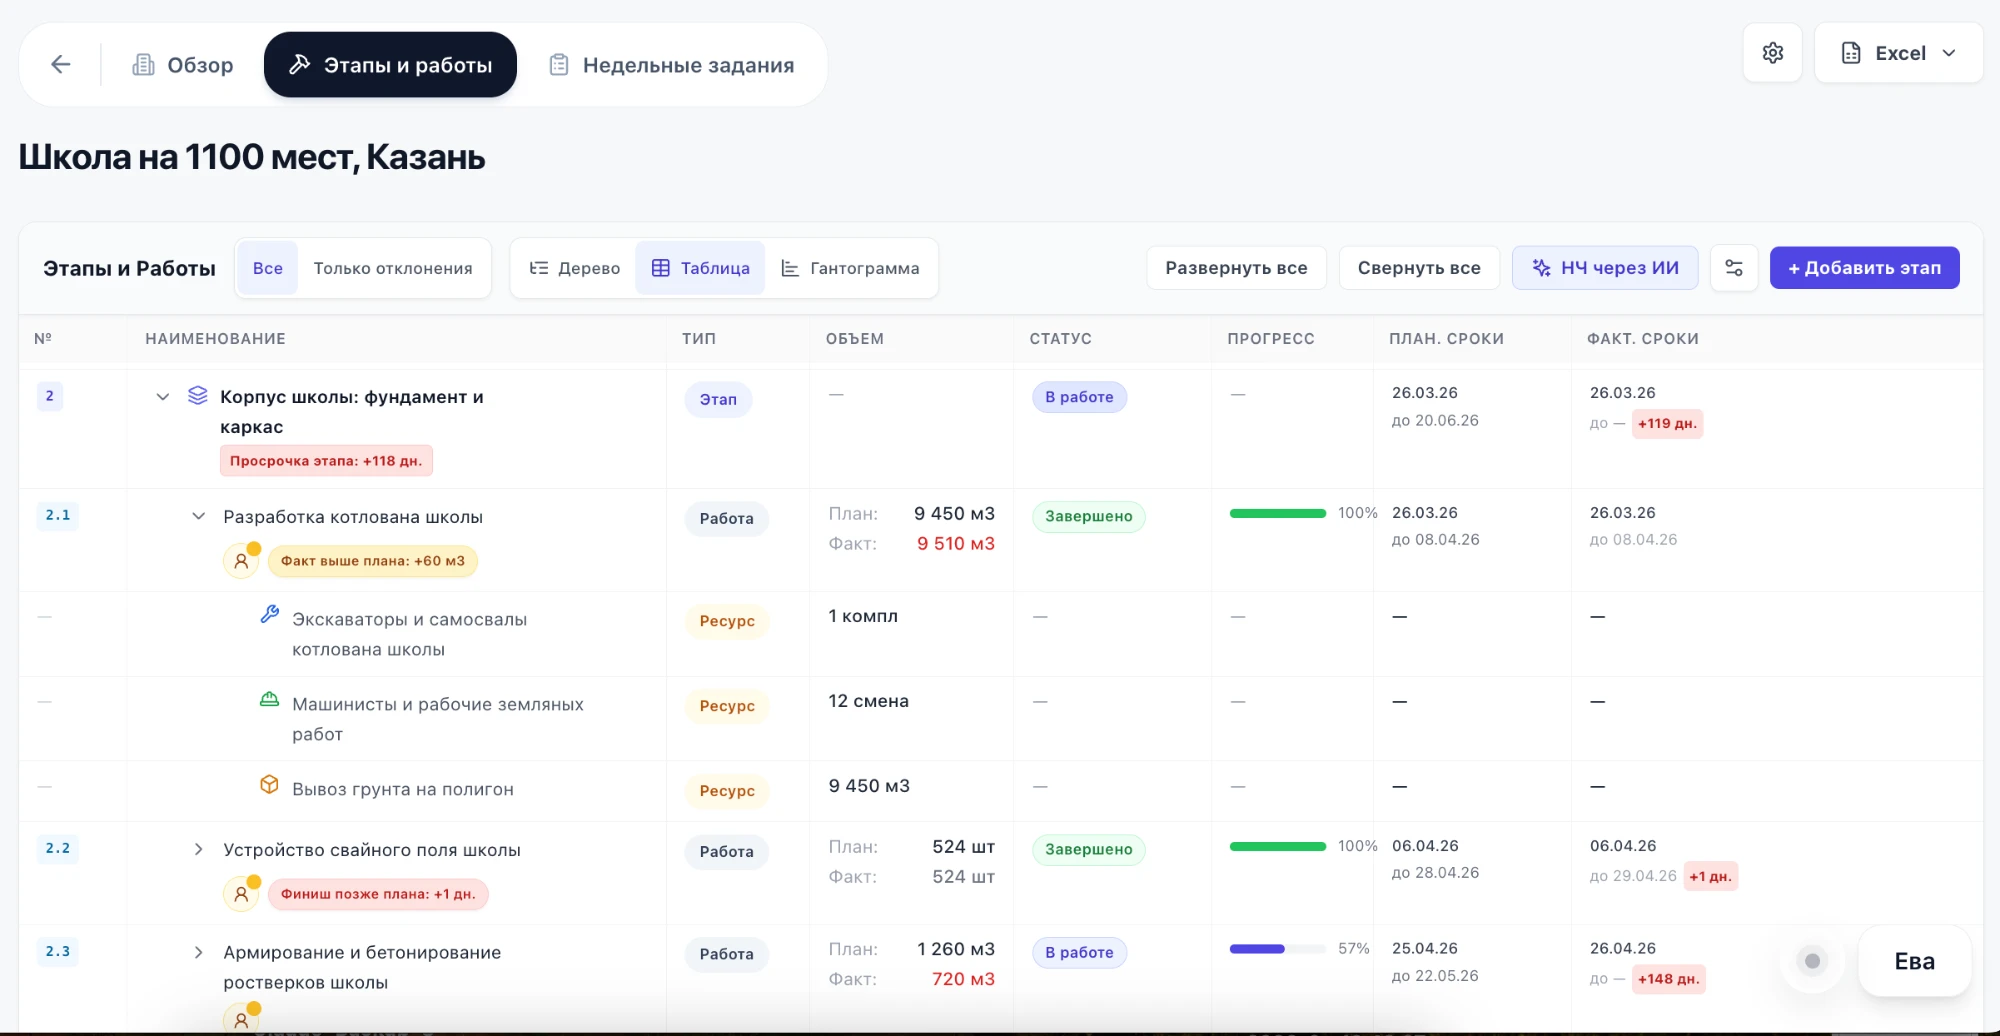The image size is (2000, 1036).
Task: Click the Добавить этап button
Action: pos(1864,268)
